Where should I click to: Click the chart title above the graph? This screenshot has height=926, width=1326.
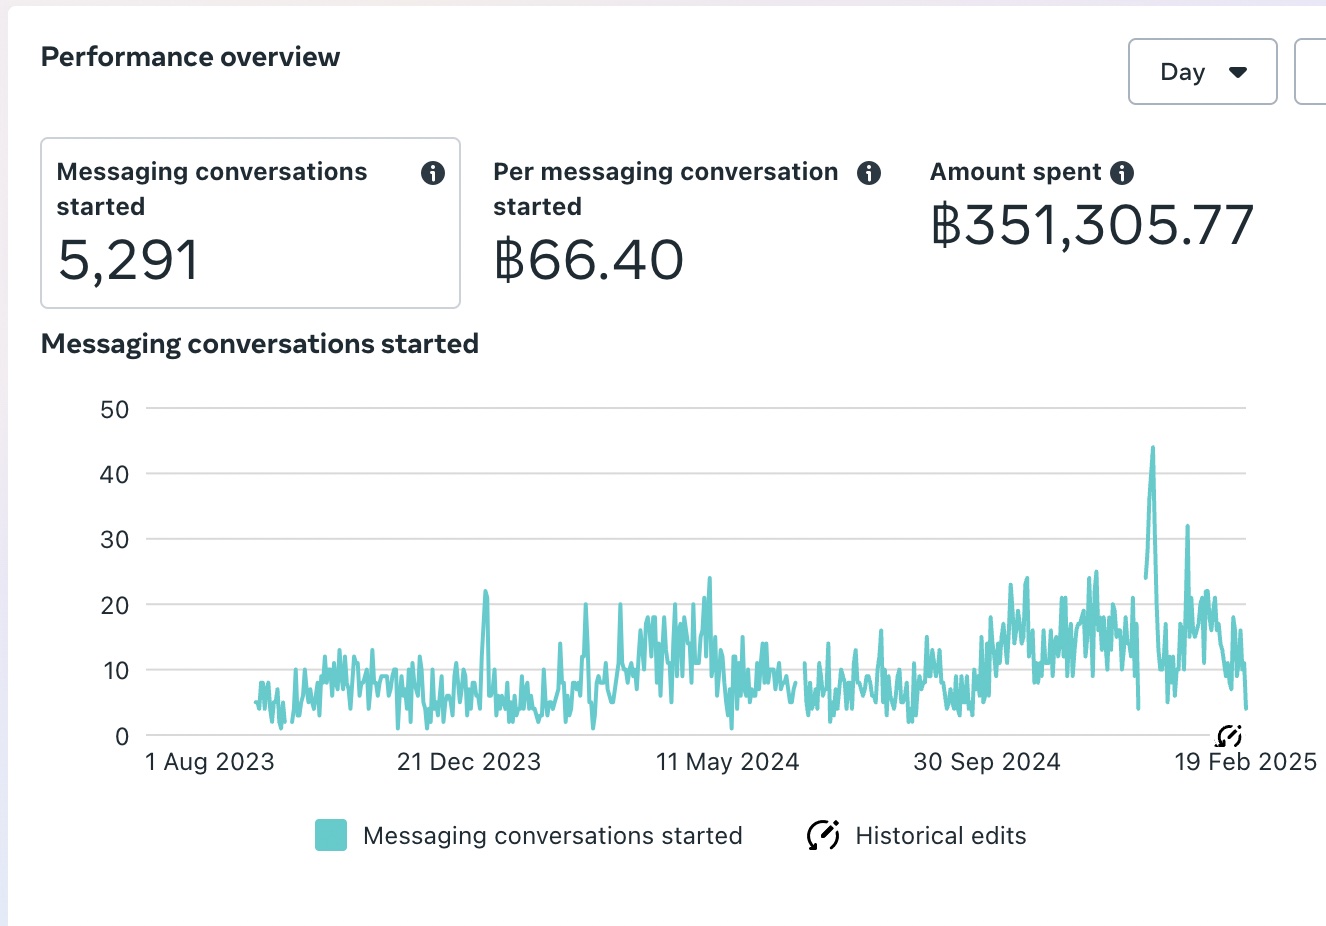[260, 344]
